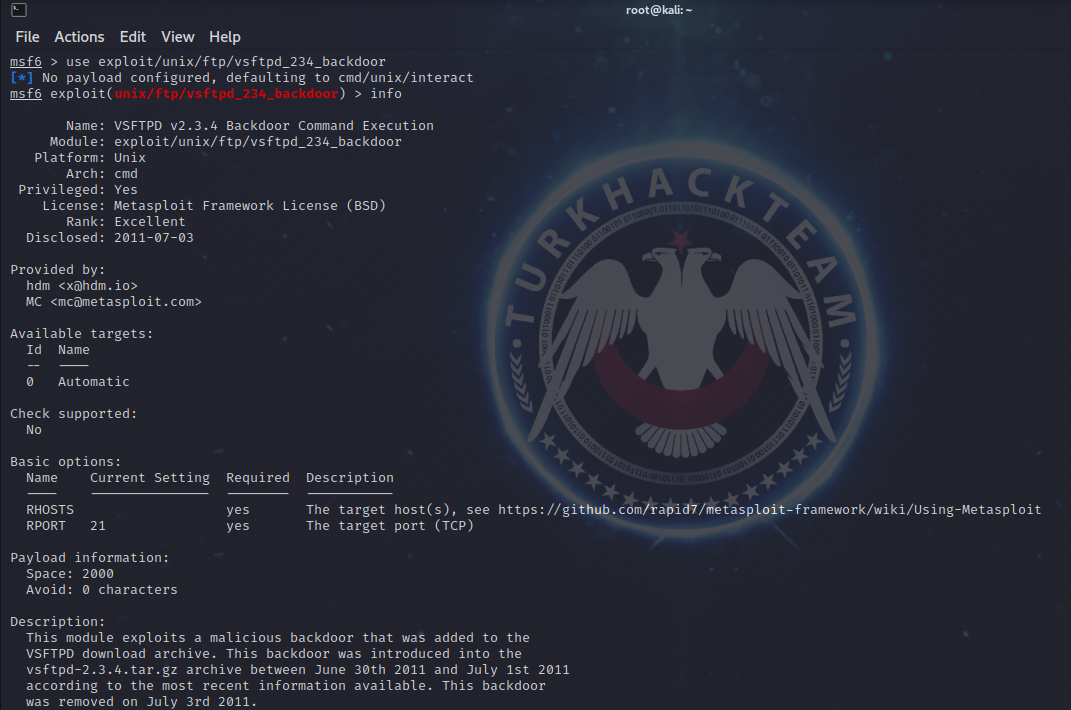Click the Disclosed date '2011-07-03'

[154, 238]
